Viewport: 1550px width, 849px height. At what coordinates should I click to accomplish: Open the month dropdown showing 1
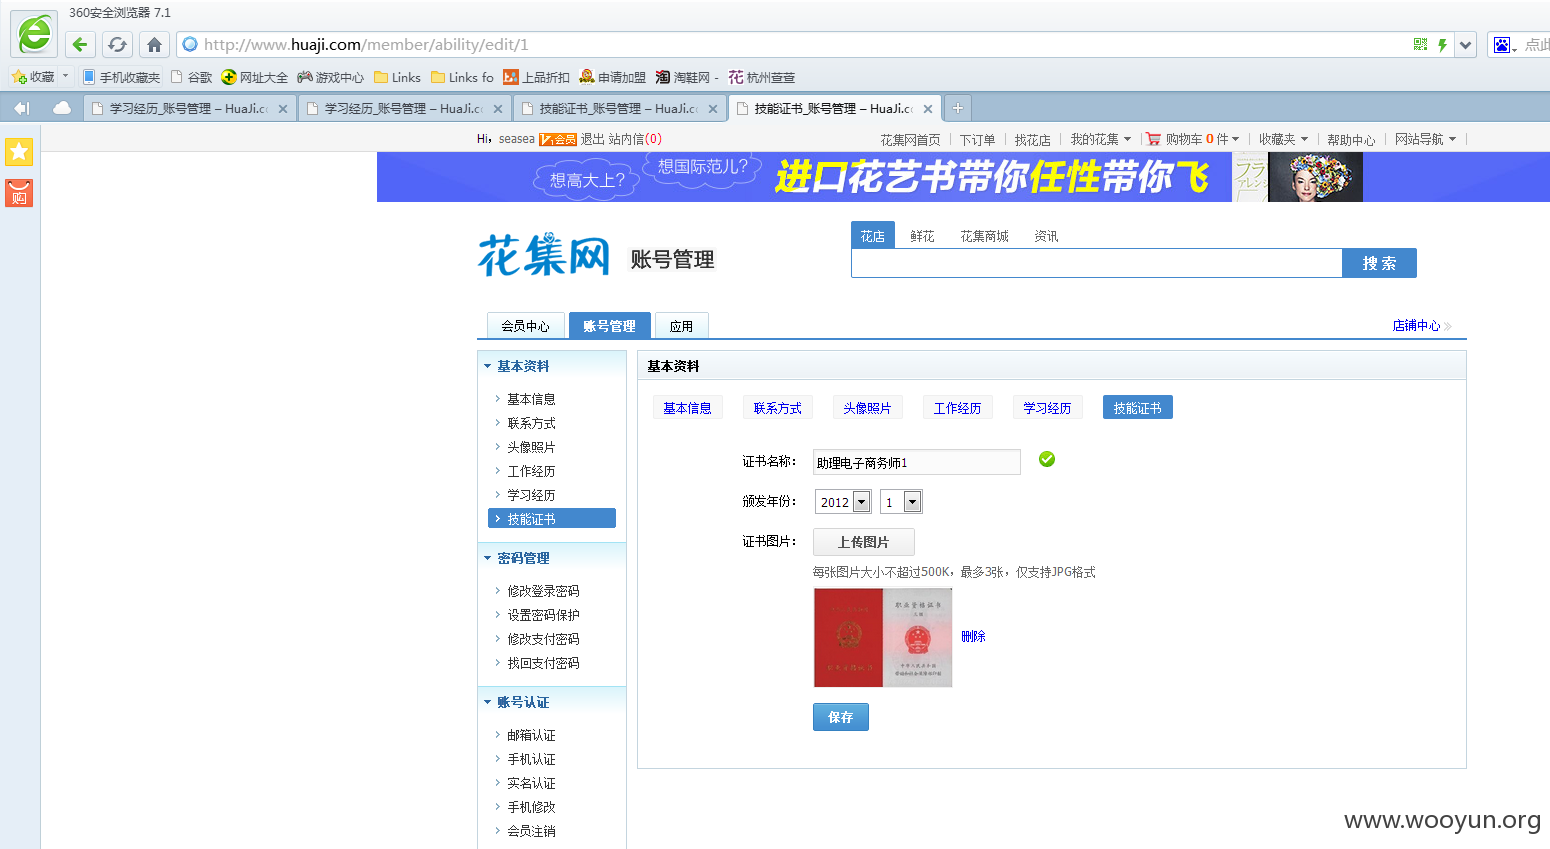[x=901, y=502]
